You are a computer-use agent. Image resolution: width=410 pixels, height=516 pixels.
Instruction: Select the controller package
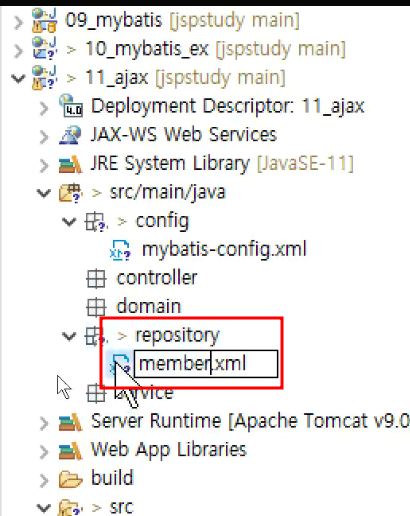(x=157, y=278)
